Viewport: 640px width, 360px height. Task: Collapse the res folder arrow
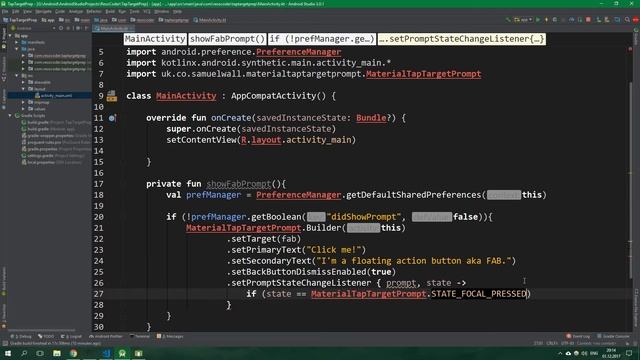[x=17, y=76]
